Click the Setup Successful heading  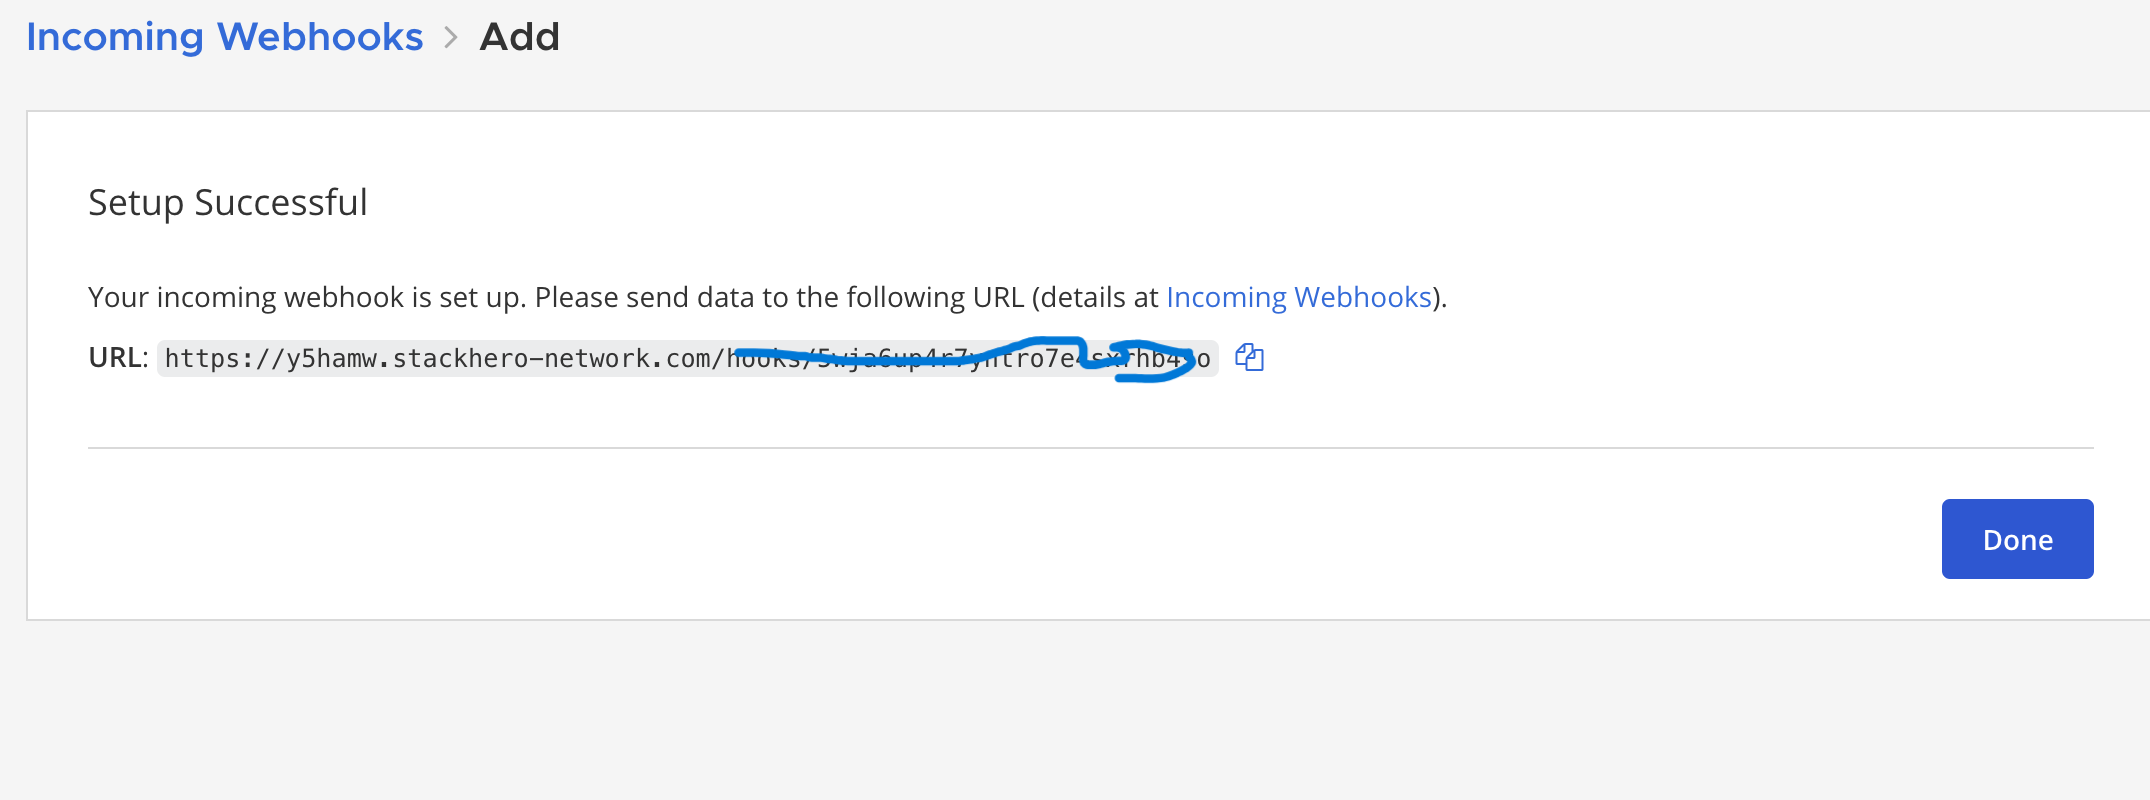point(228,203)
